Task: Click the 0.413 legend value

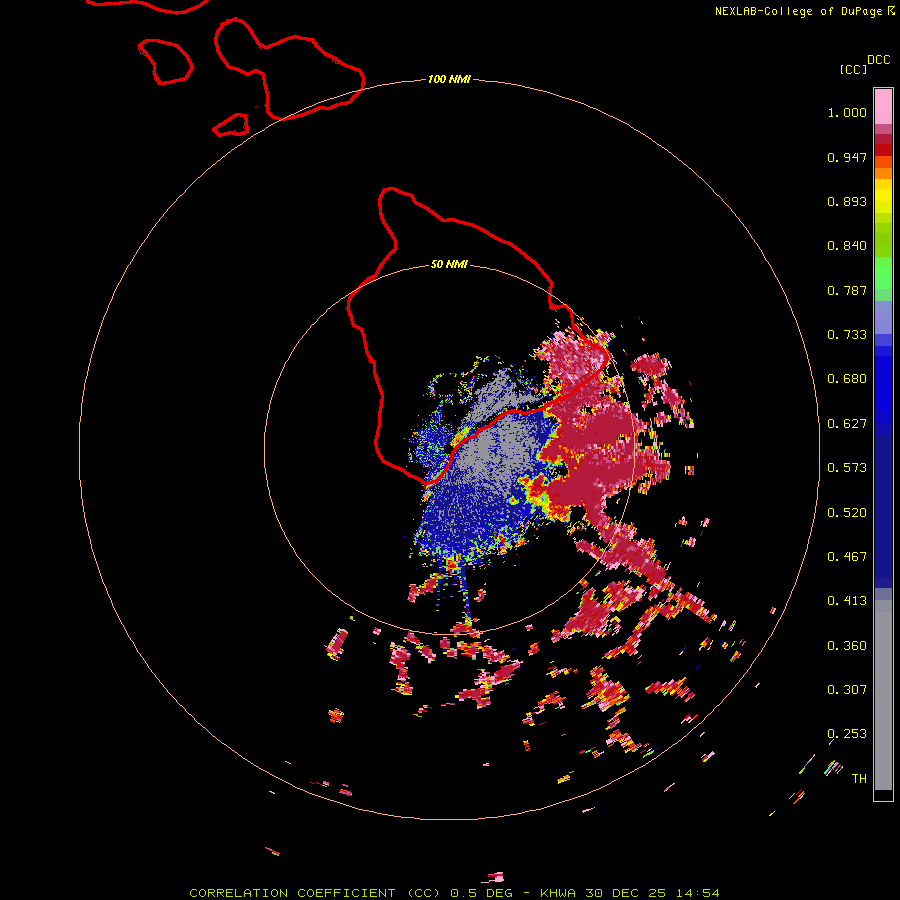Action: tap(847, 601)
